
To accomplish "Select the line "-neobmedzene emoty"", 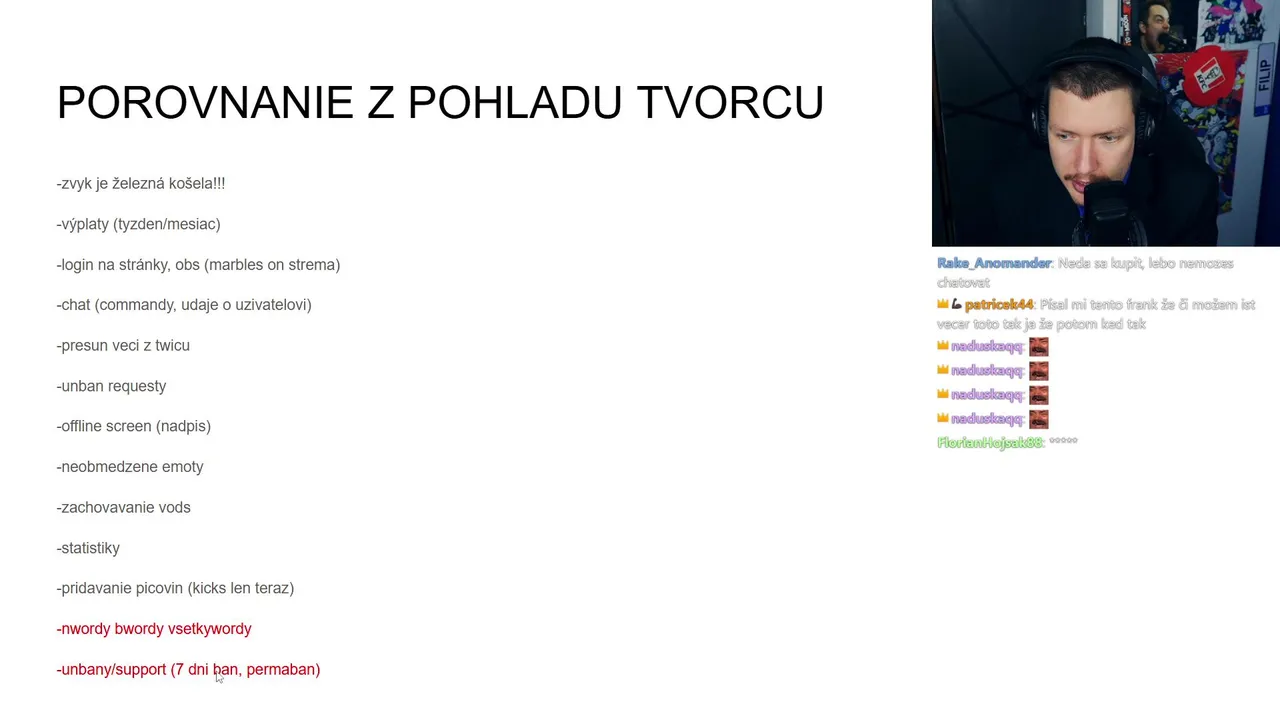I will point(130,467).
